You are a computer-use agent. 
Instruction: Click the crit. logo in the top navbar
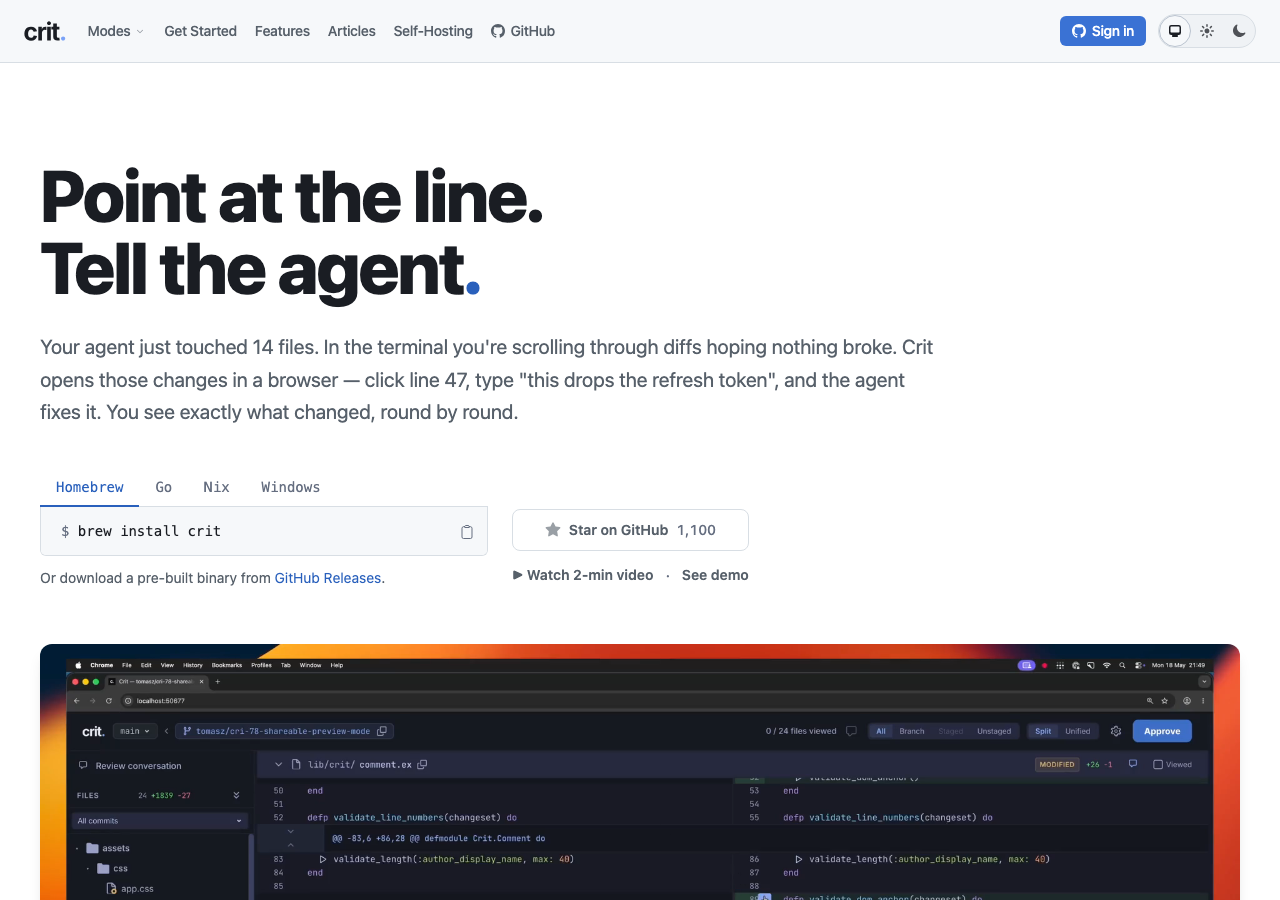point(44,31)
